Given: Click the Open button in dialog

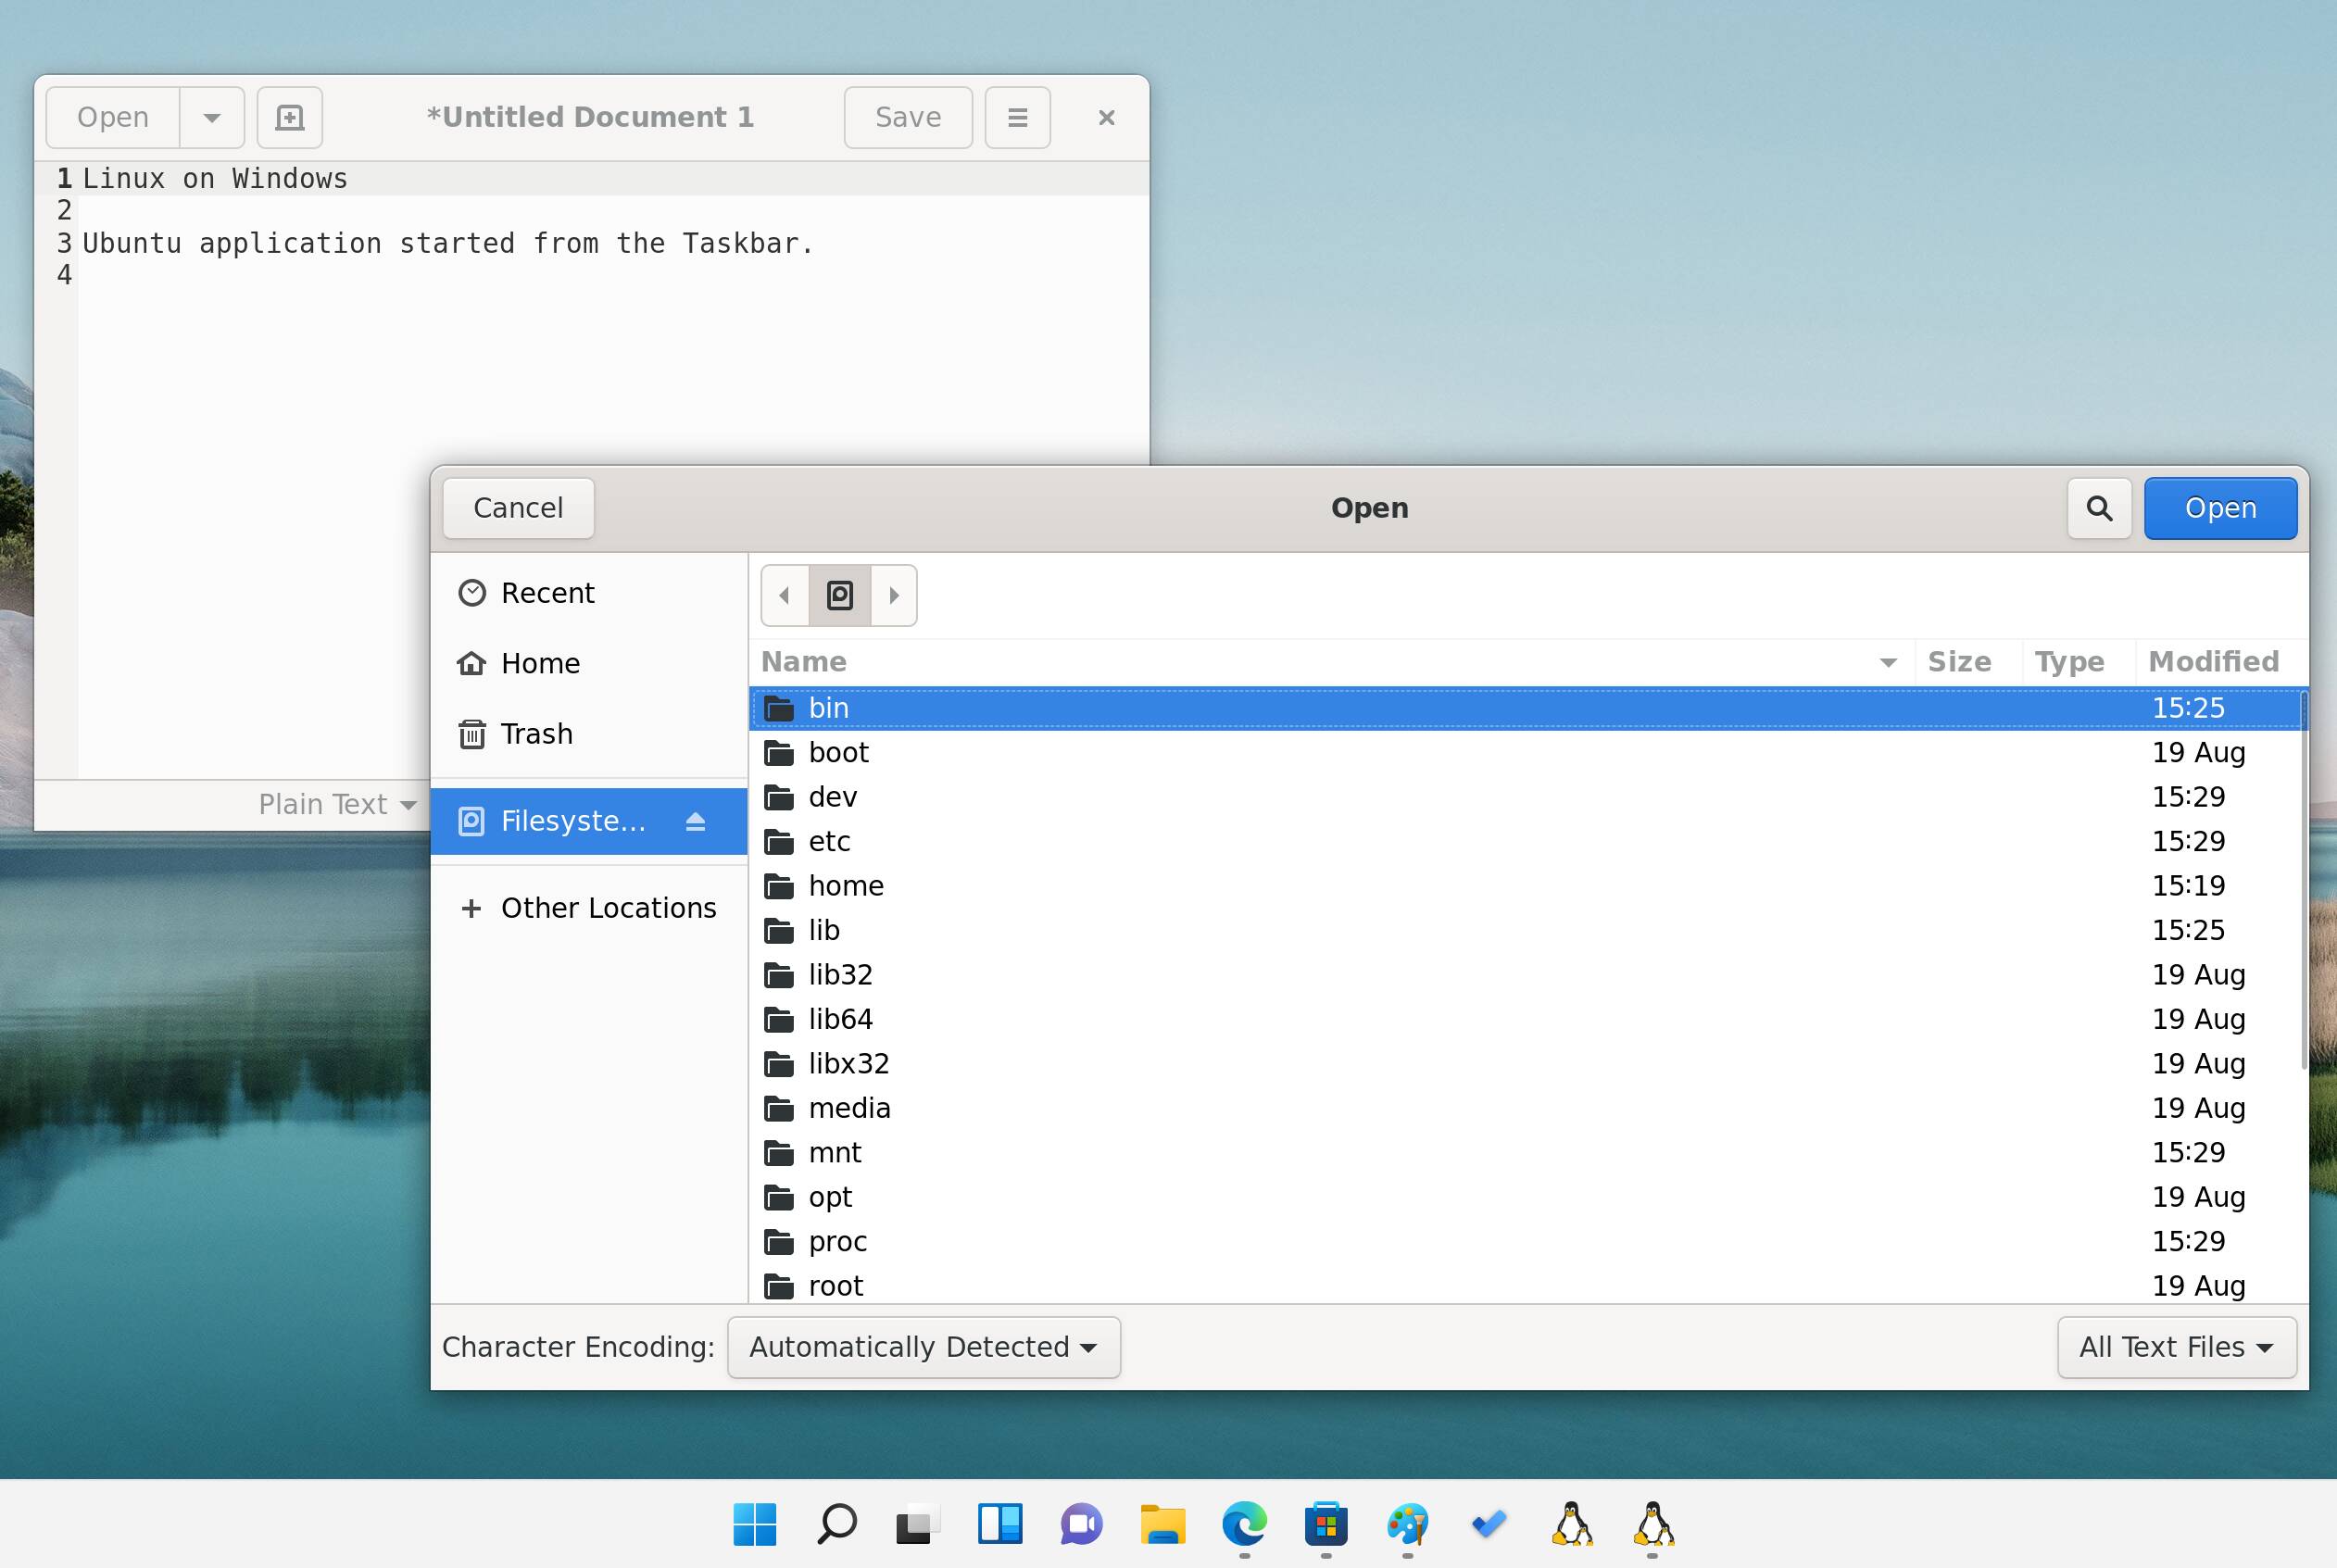Looking at the screenshot, I should tap(2217, 506).
